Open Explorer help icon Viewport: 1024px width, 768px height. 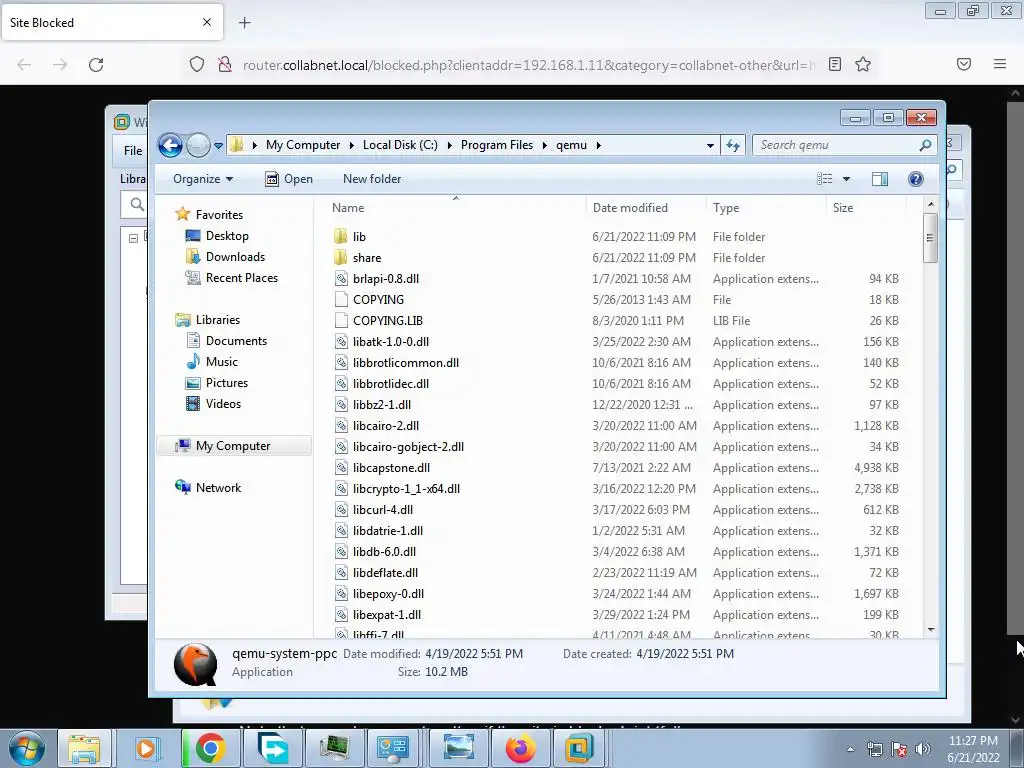click(x=916, y=179)
